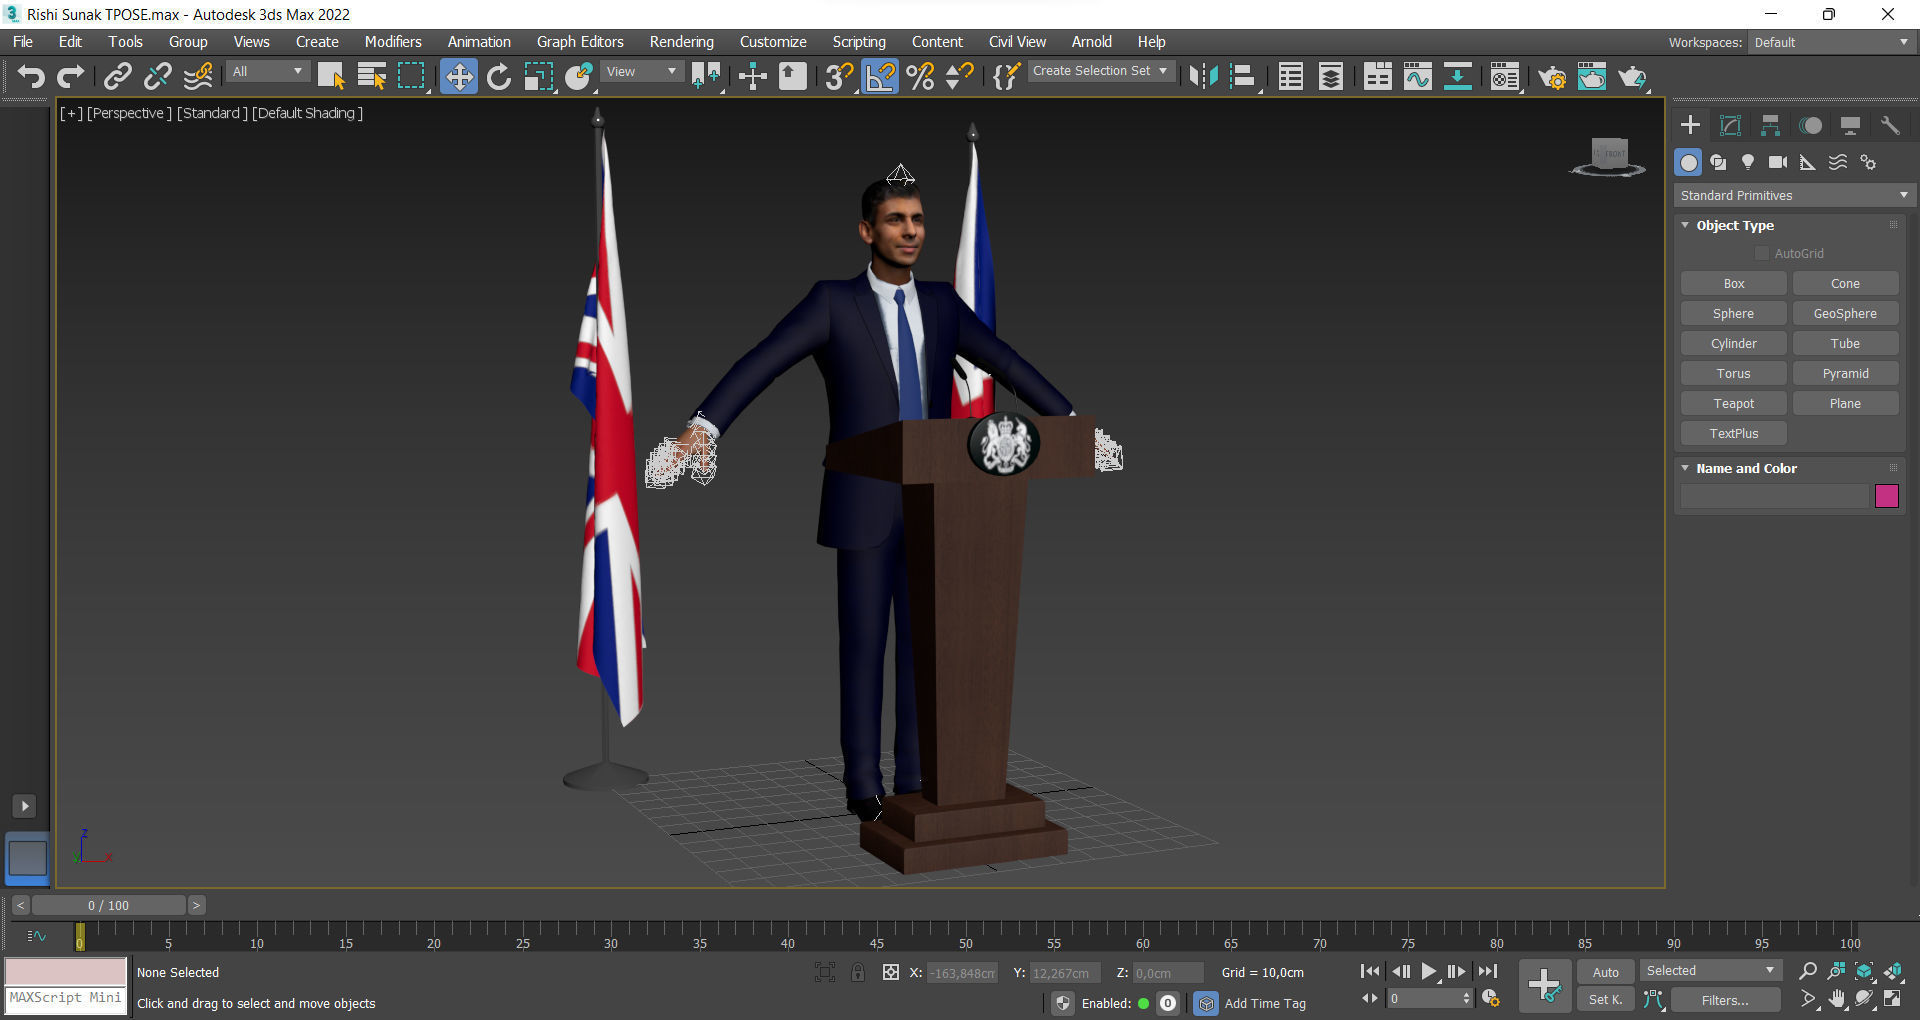Open the Graph Editors menu
The height and width of the screenshot is (1020, 1920).
pyautogui.click(x=580, y=42)
